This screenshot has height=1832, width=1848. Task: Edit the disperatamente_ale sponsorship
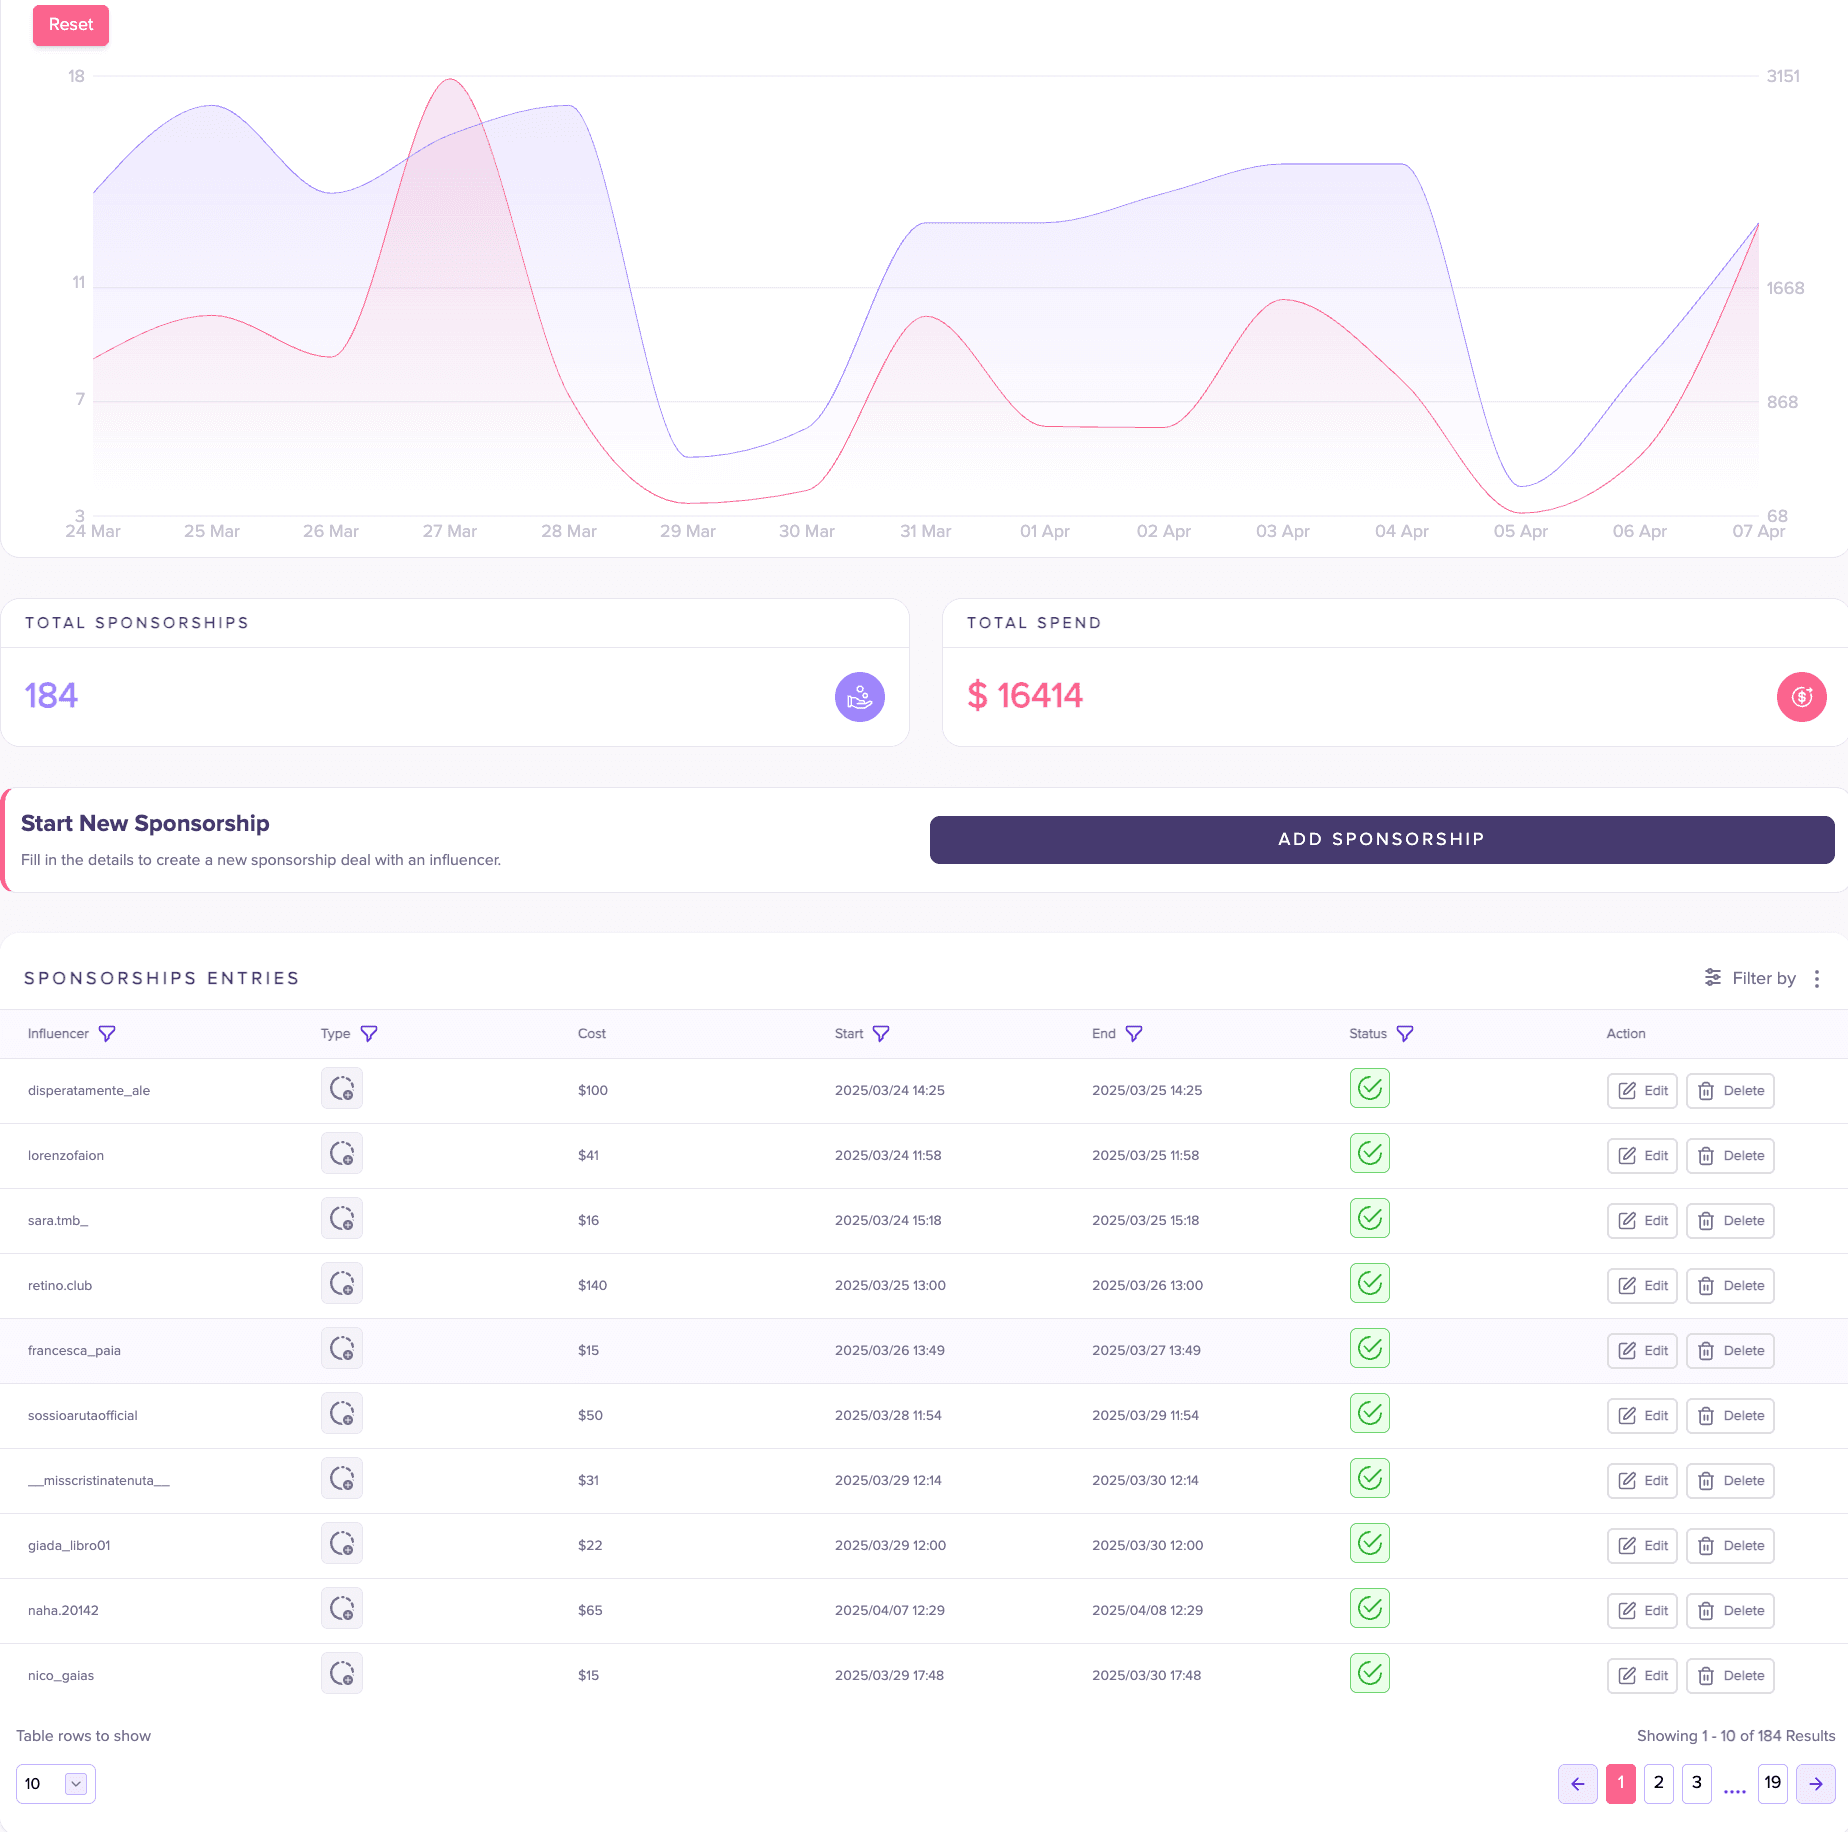[1642, 1091]
